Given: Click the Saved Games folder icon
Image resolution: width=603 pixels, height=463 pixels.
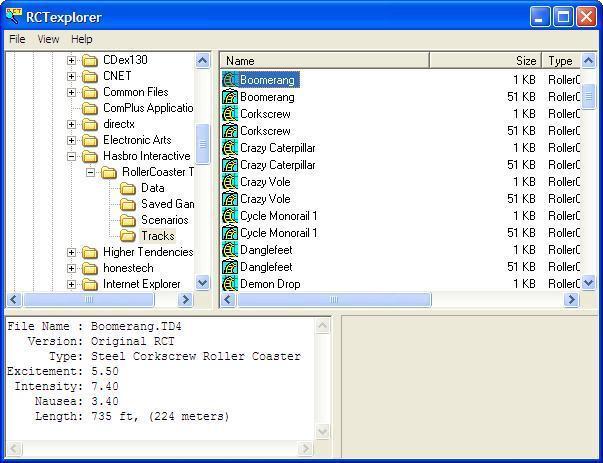Looking at the screenshot, I should coord(128,204).
